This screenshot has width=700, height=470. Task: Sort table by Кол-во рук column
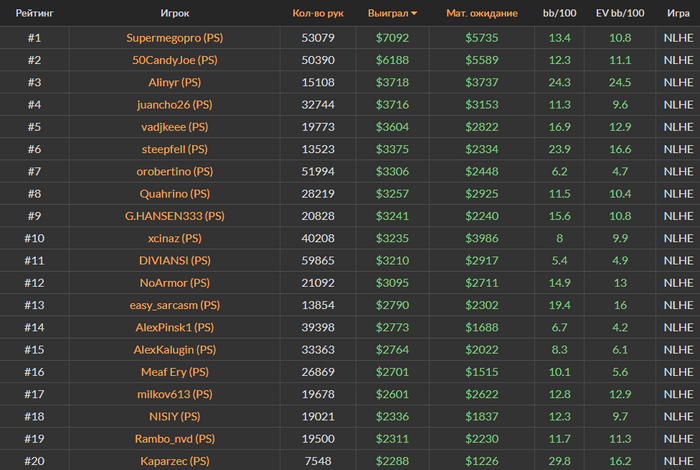(318, 13)
